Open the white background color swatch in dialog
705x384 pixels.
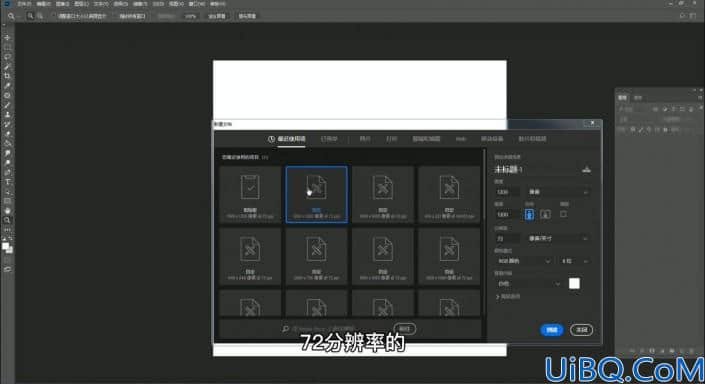pos(574,284)
